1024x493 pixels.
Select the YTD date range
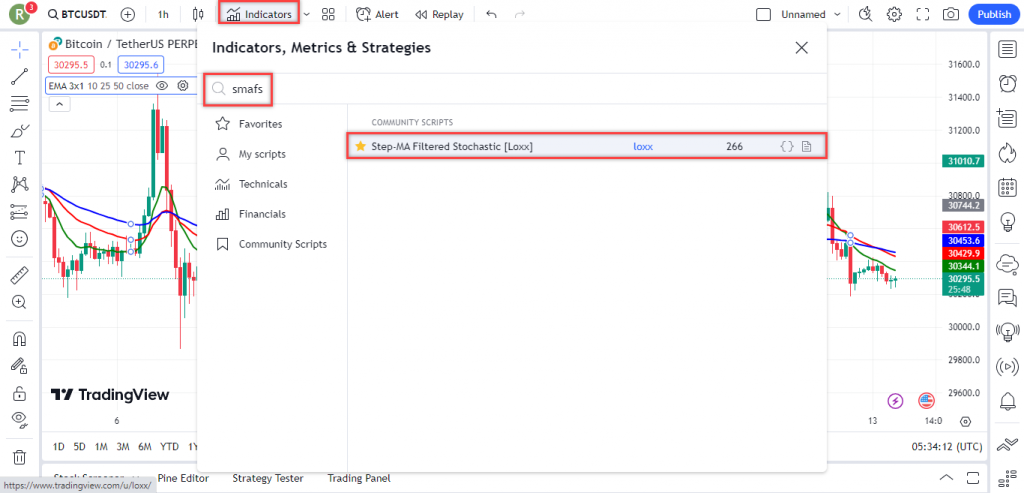pyautogui.click(x=169, y=447)
